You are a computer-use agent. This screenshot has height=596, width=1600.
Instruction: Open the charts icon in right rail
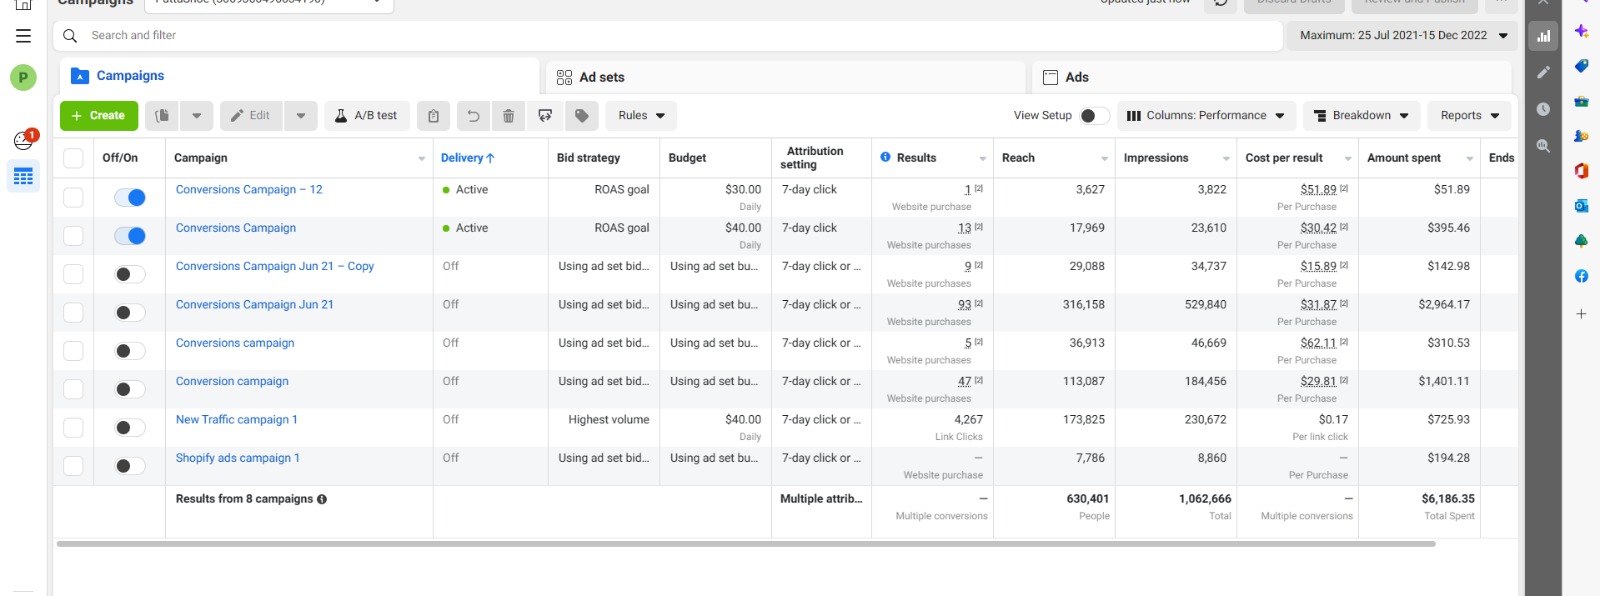tap(1544, 36)
